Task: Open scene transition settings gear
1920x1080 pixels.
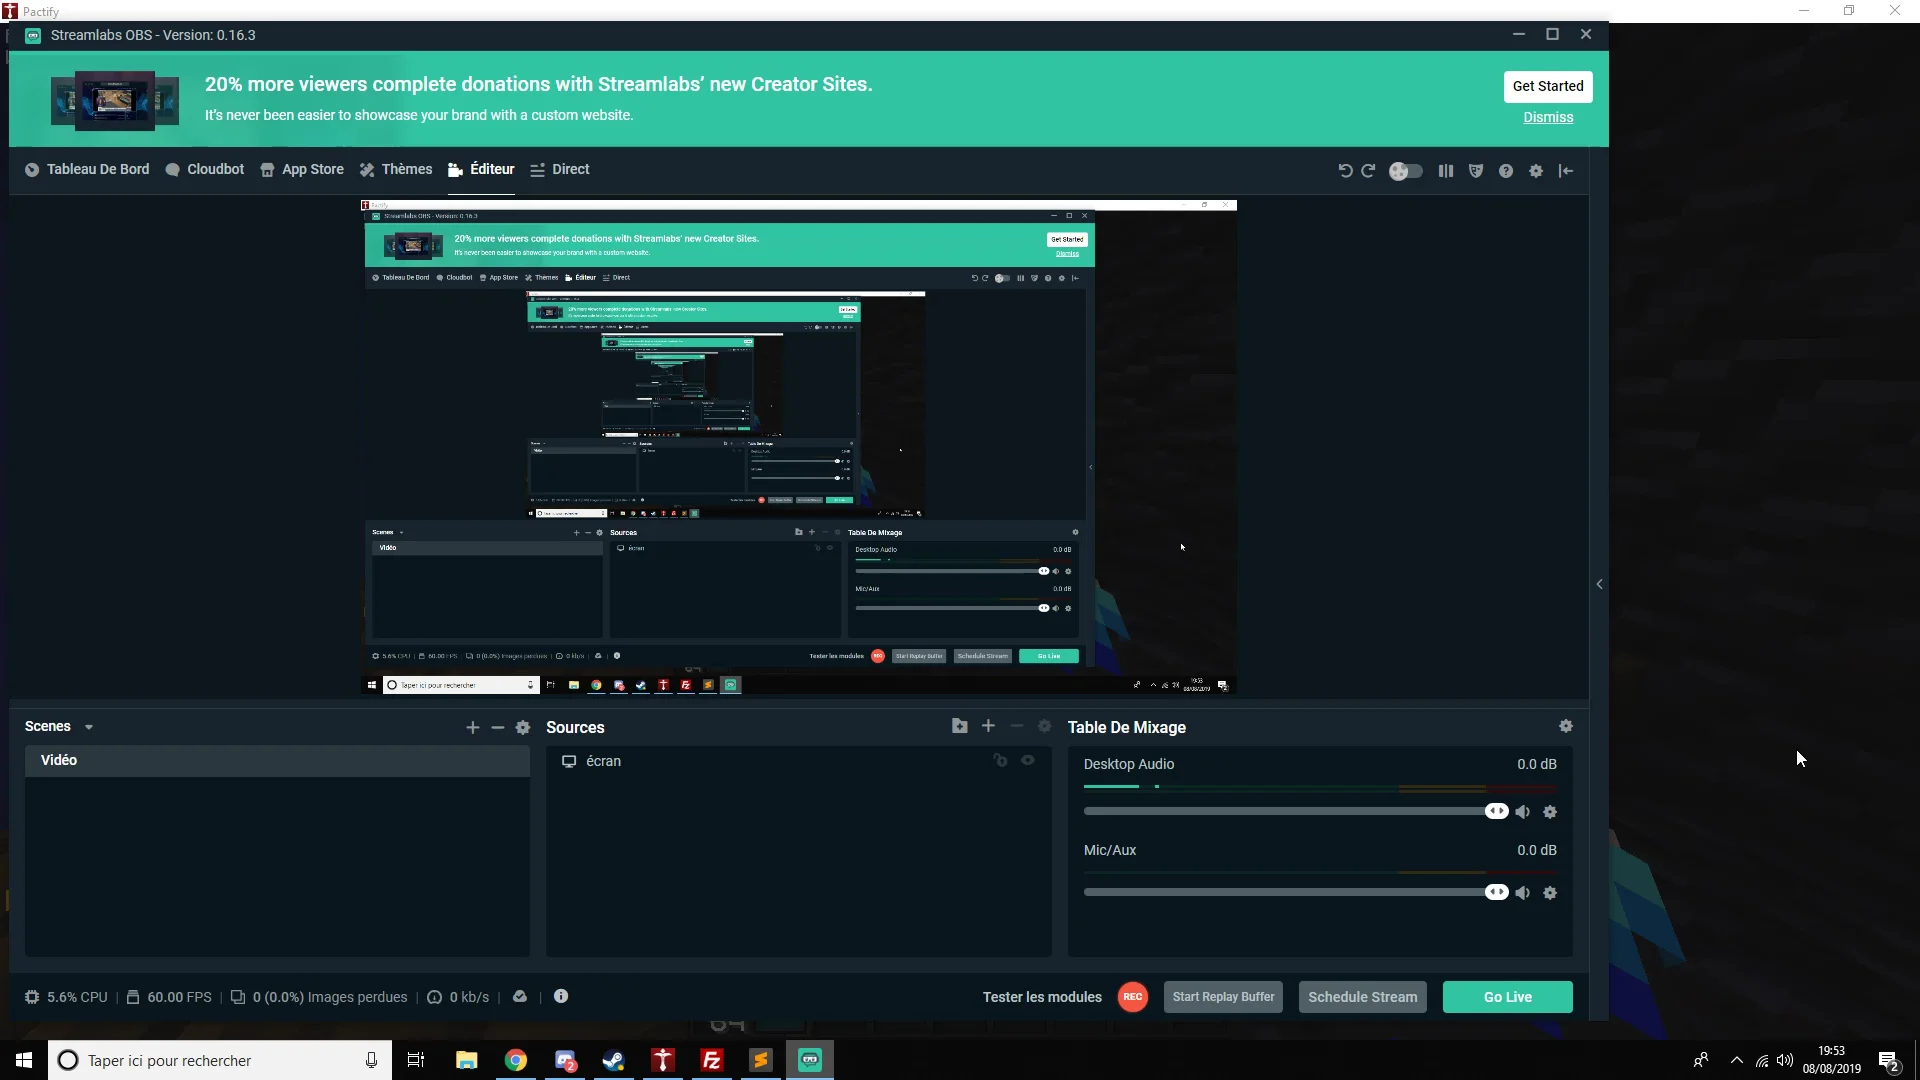Action: [x=523, y=728]
